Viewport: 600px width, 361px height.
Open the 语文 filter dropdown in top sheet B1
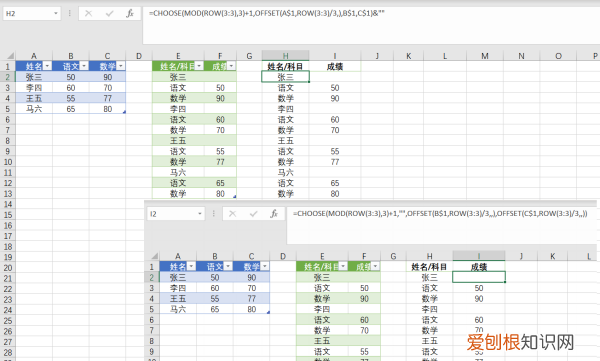click(x=84, y=66)
